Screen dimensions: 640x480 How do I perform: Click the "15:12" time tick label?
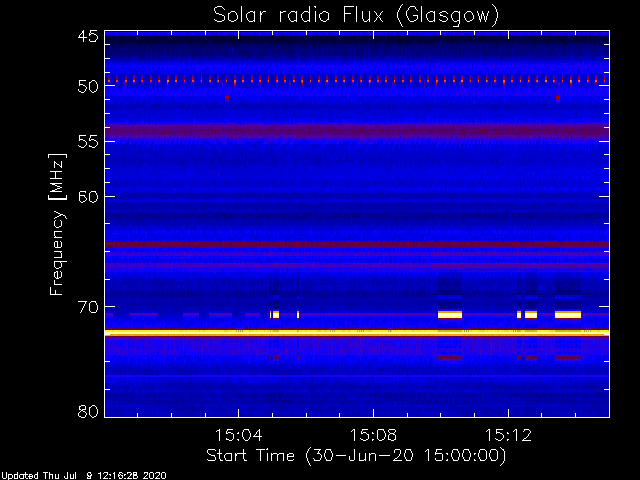pyautogui.click(x=508, y=435)
